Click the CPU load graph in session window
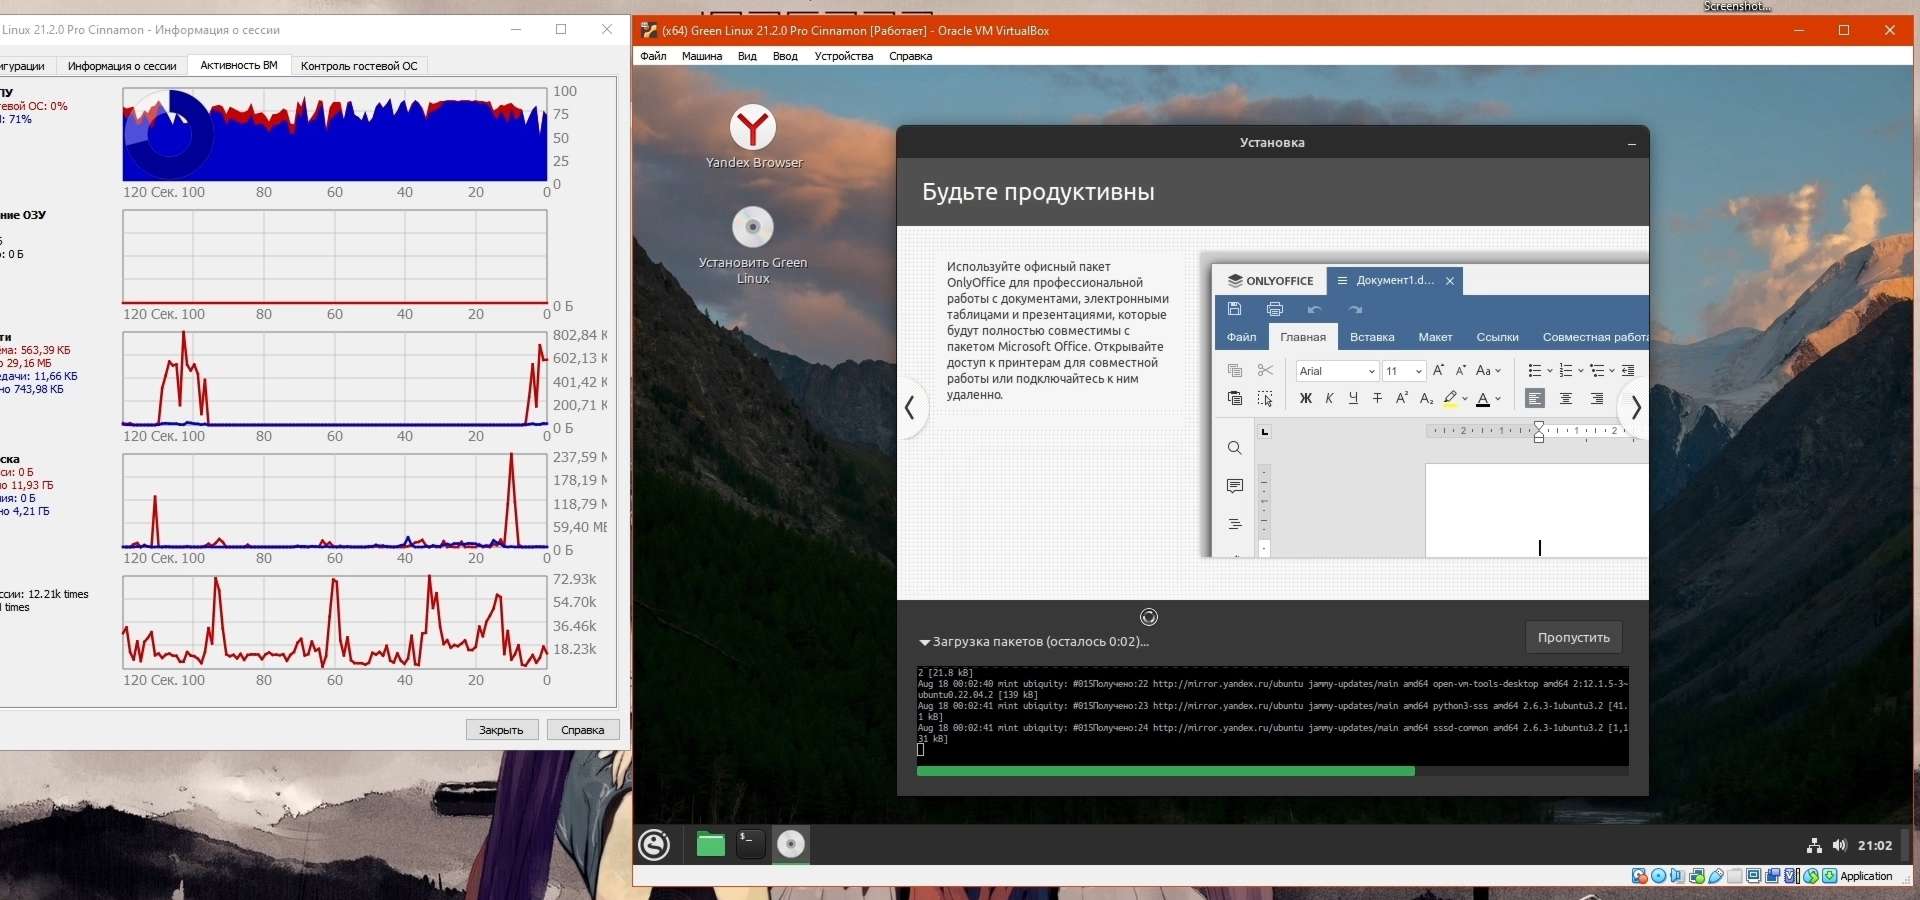The width and height of the screenshot is (1920, 900). tap(335, 135)
